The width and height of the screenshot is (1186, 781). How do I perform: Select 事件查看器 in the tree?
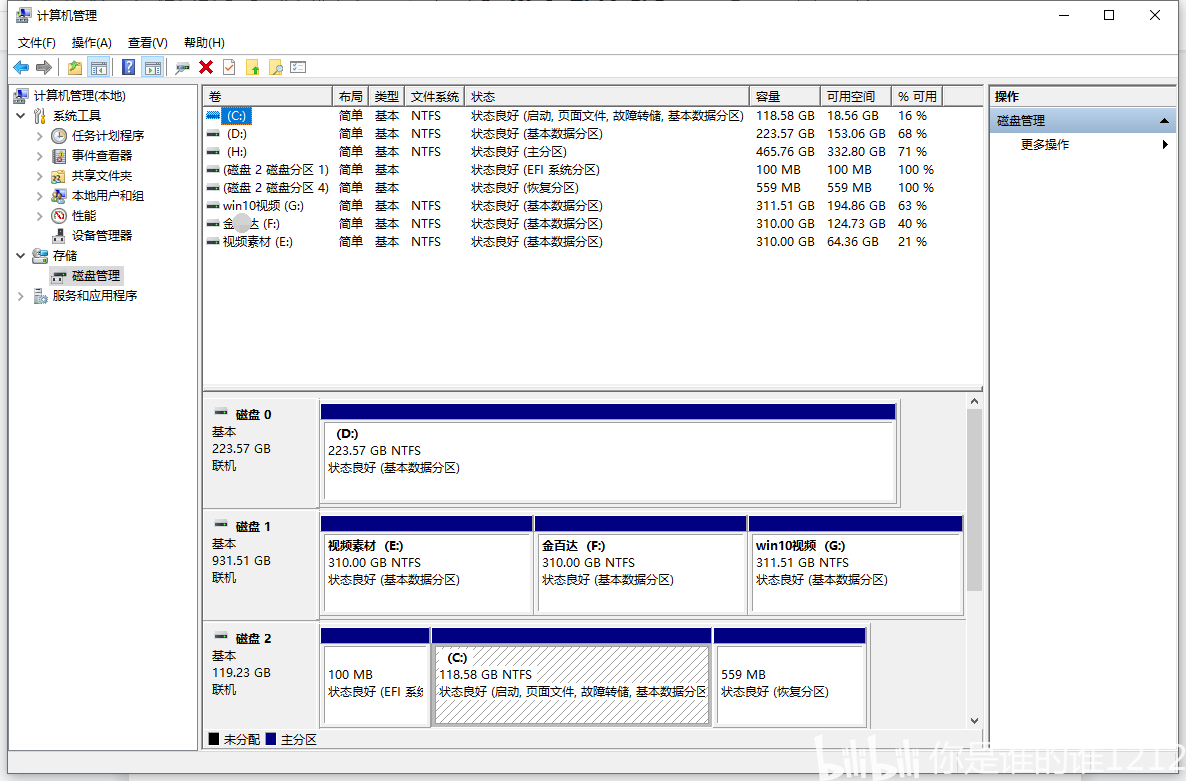pos(101,155)
